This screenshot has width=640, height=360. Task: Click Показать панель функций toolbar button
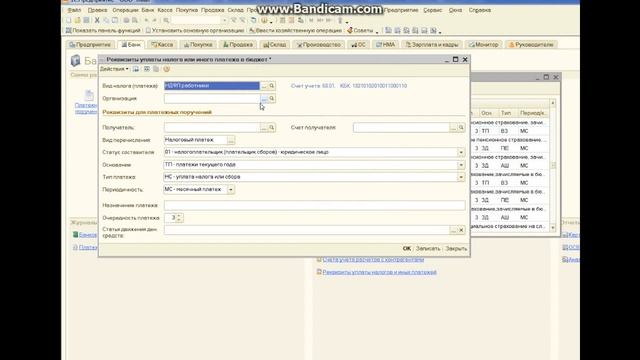[103, 31]
